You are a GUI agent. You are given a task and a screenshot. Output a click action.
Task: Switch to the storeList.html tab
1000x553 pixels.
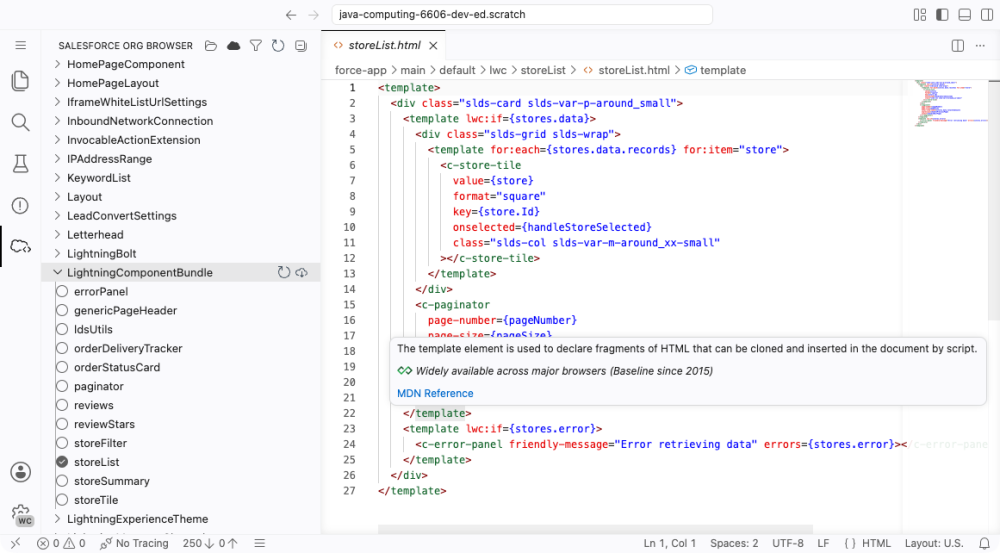pyautogui.click(x=383, y=45)
